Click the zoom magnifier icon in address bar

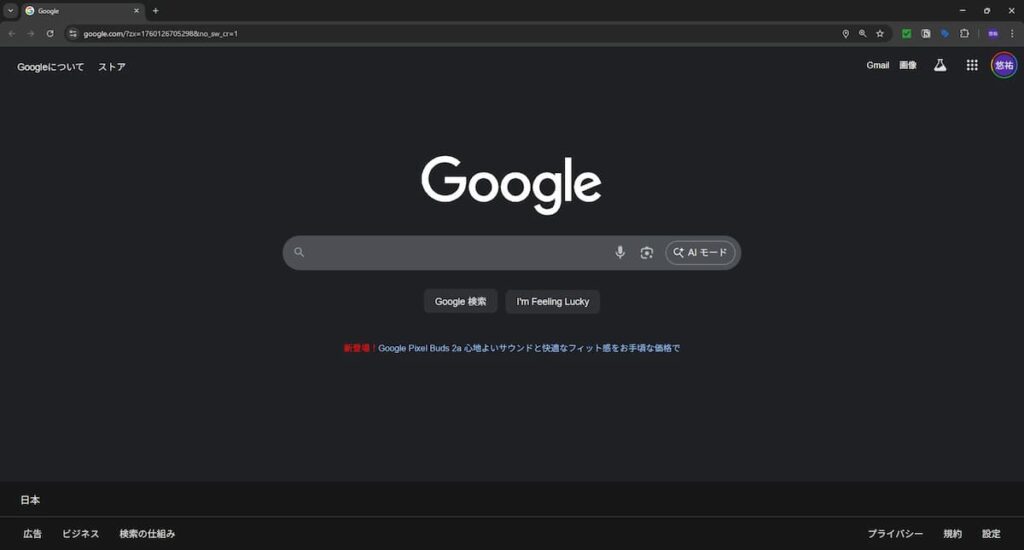click(x=863, y=33)
